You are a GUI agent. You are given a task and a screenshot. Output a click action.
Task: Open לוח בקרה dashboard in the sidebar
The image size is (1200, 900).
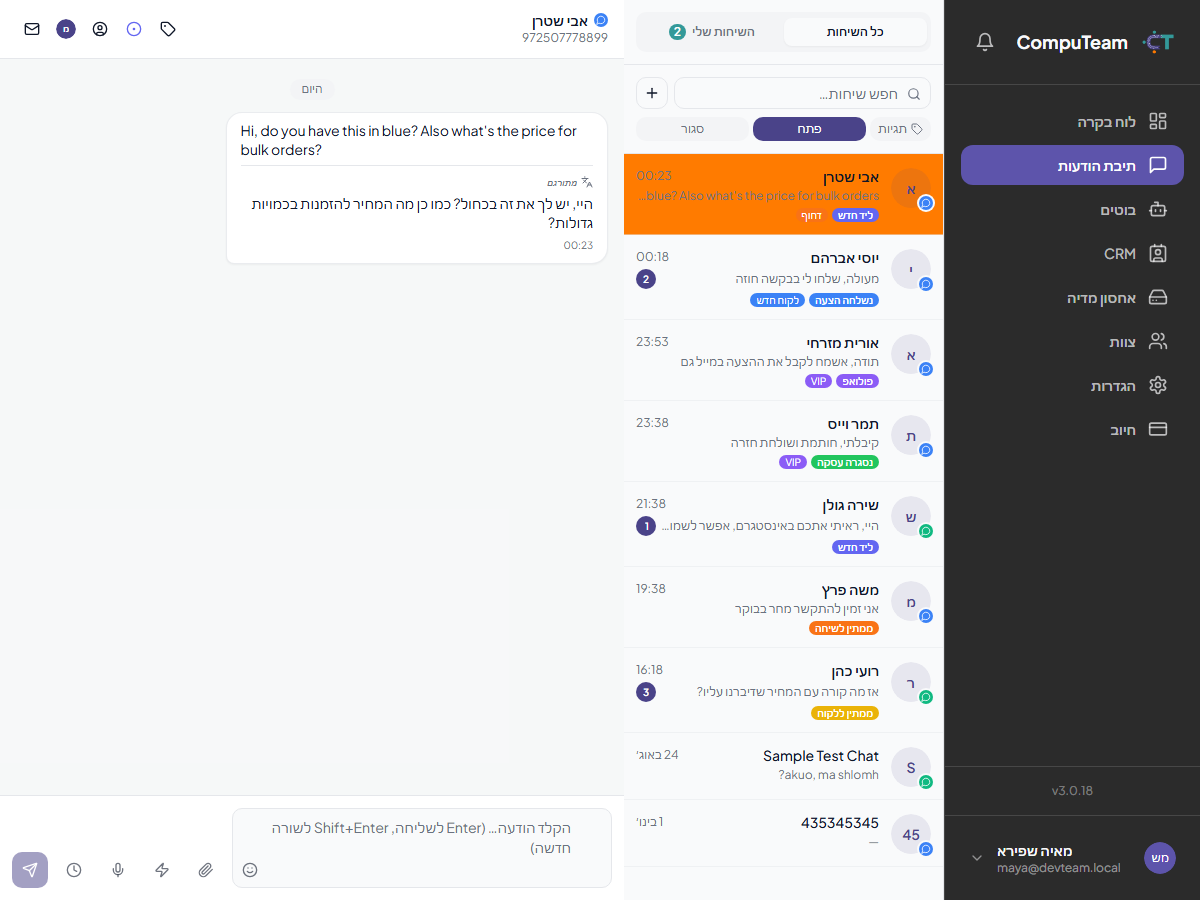pos(1072,122)
